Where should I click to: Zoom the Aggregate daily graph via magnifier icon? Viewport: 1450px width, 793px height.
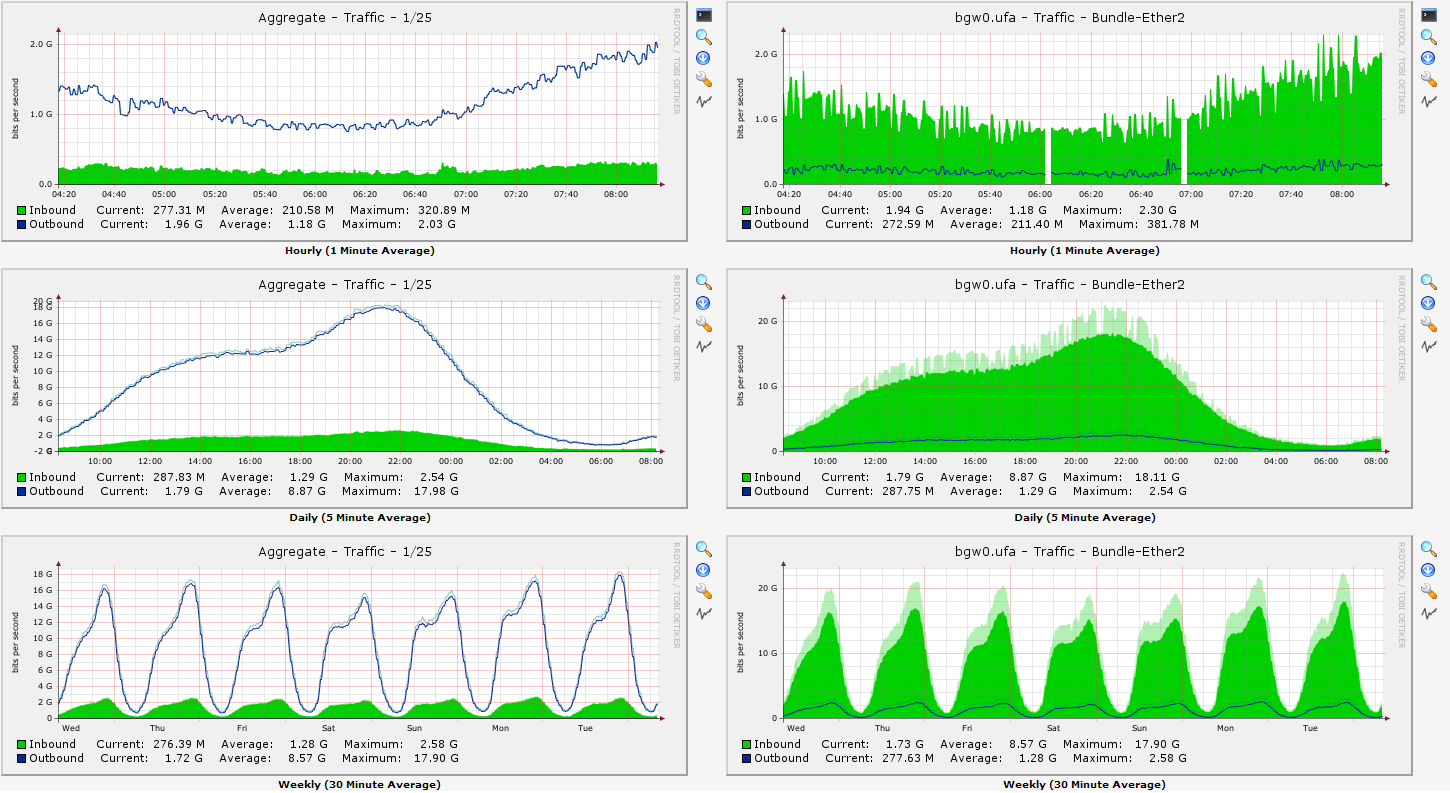coord(704,282)
